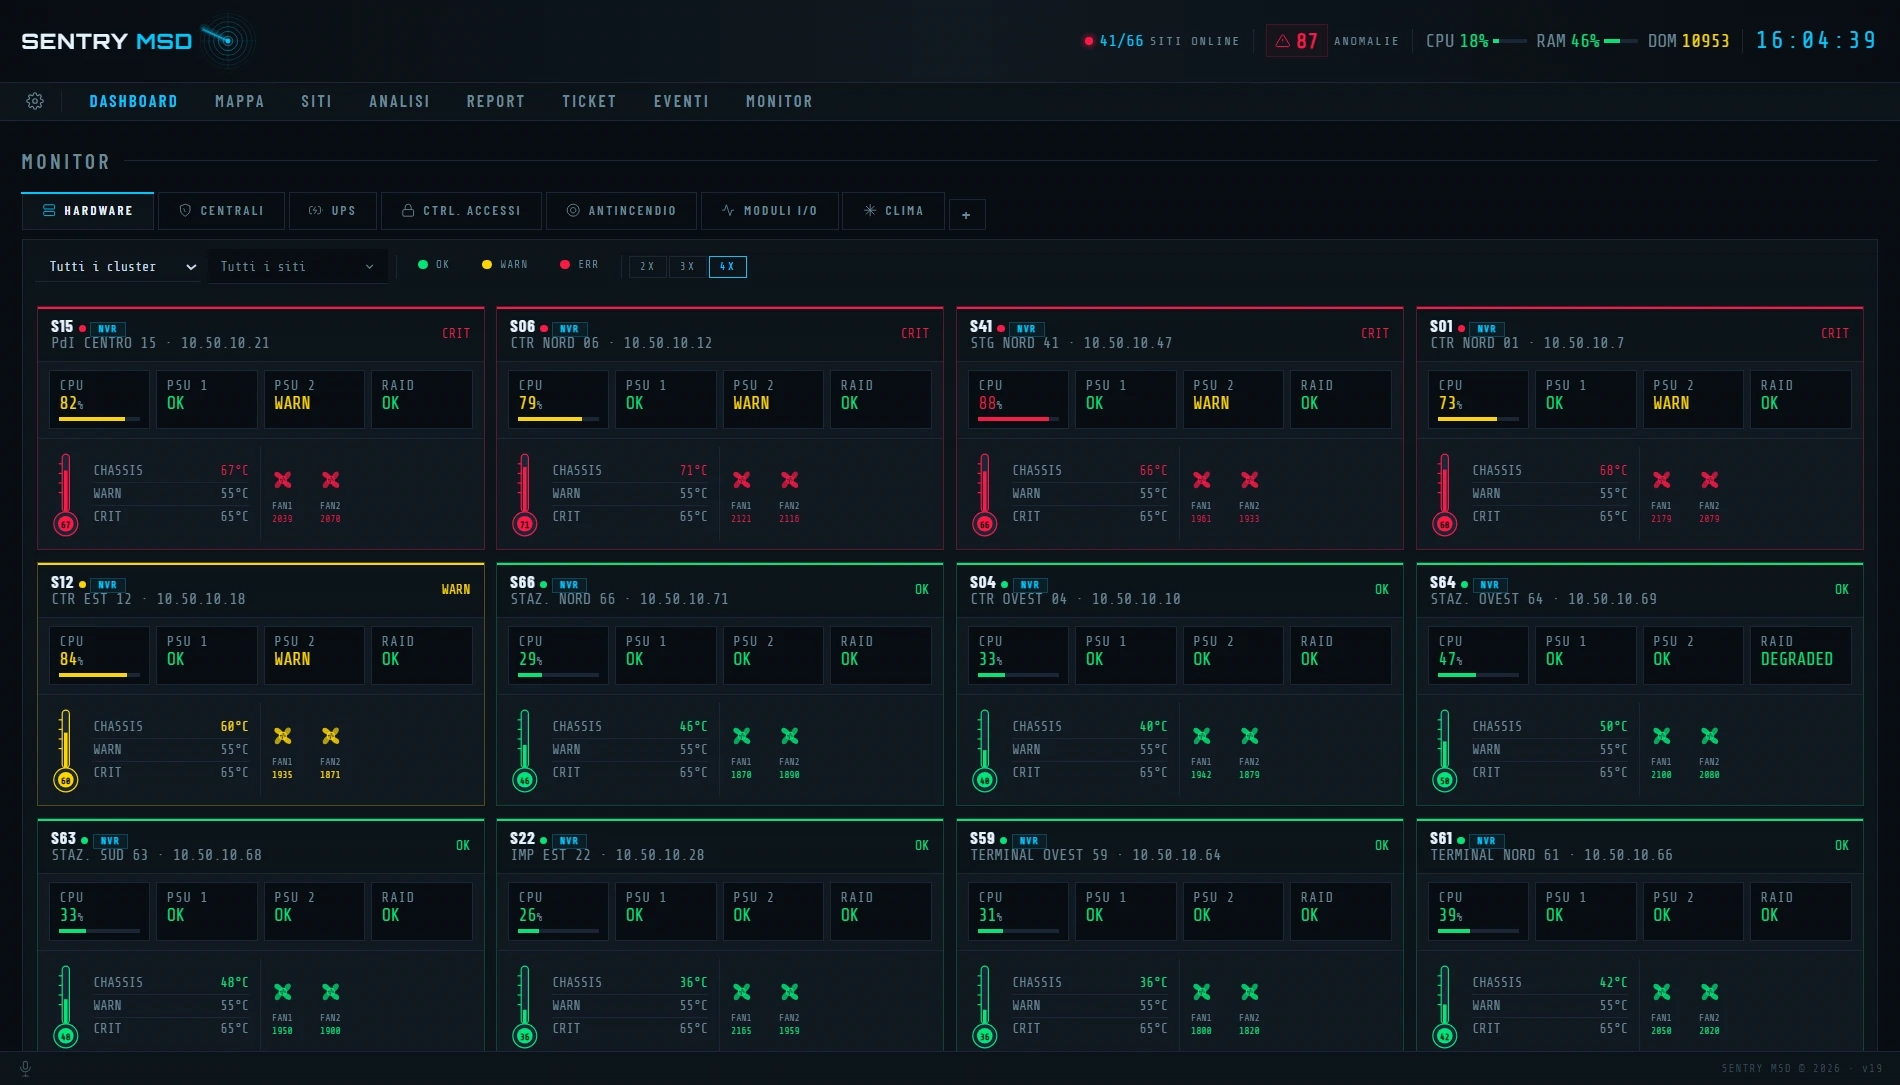Click FAN2 icon on S15 card
This screenshot has width=1900, height=1085.
[x=331, y=480]
